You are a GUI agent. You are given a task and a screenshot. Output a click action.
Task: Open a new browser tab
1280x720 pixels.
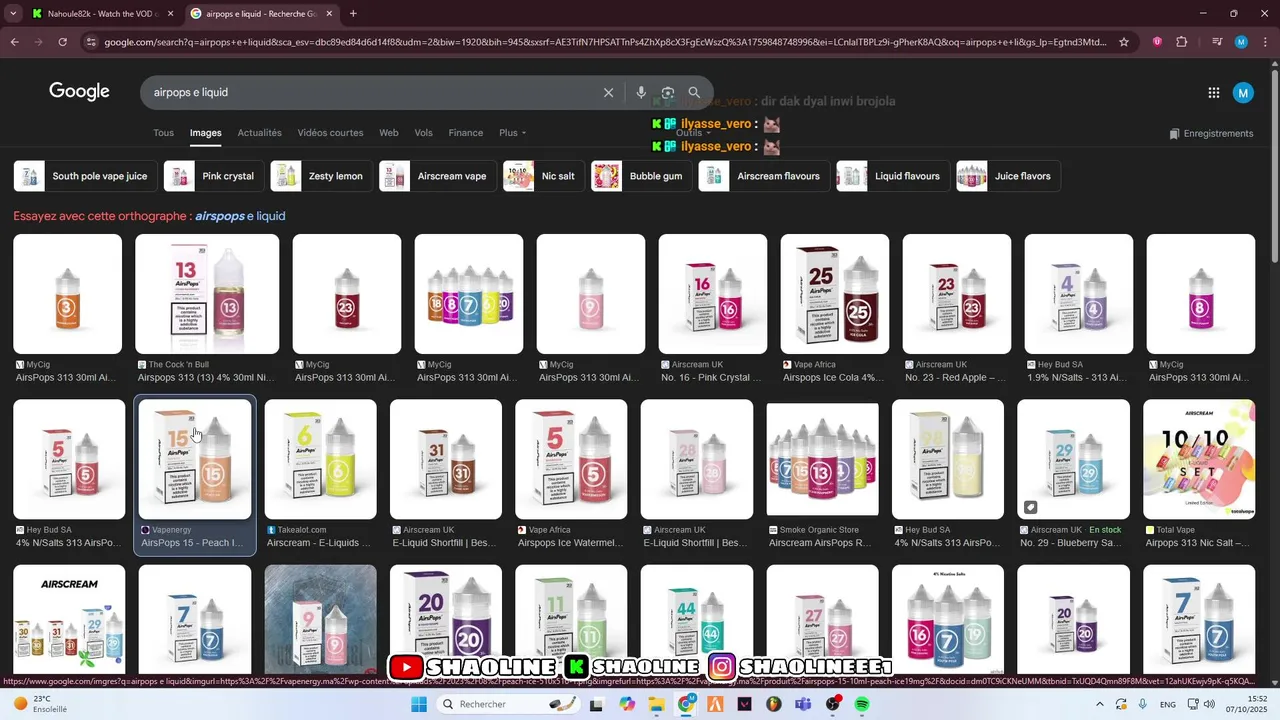click(x=353, y=14)
